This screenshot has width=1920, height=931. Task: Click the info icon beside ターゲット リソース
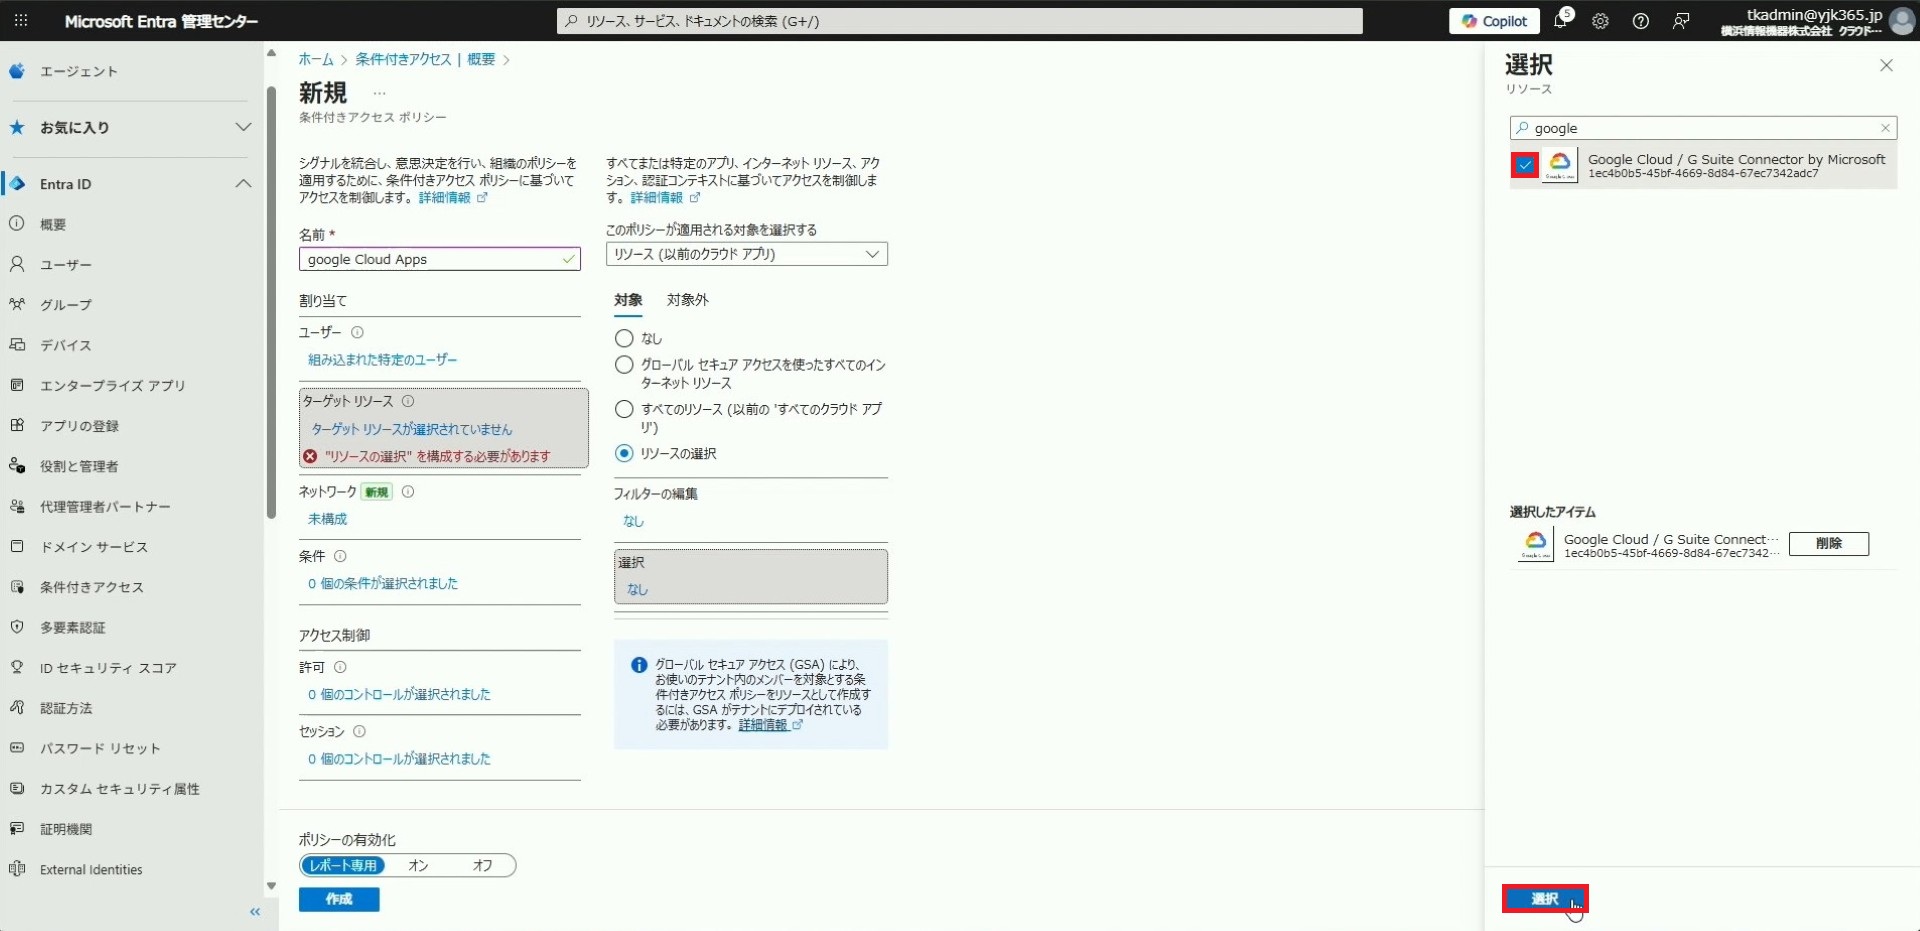[408, 401]
